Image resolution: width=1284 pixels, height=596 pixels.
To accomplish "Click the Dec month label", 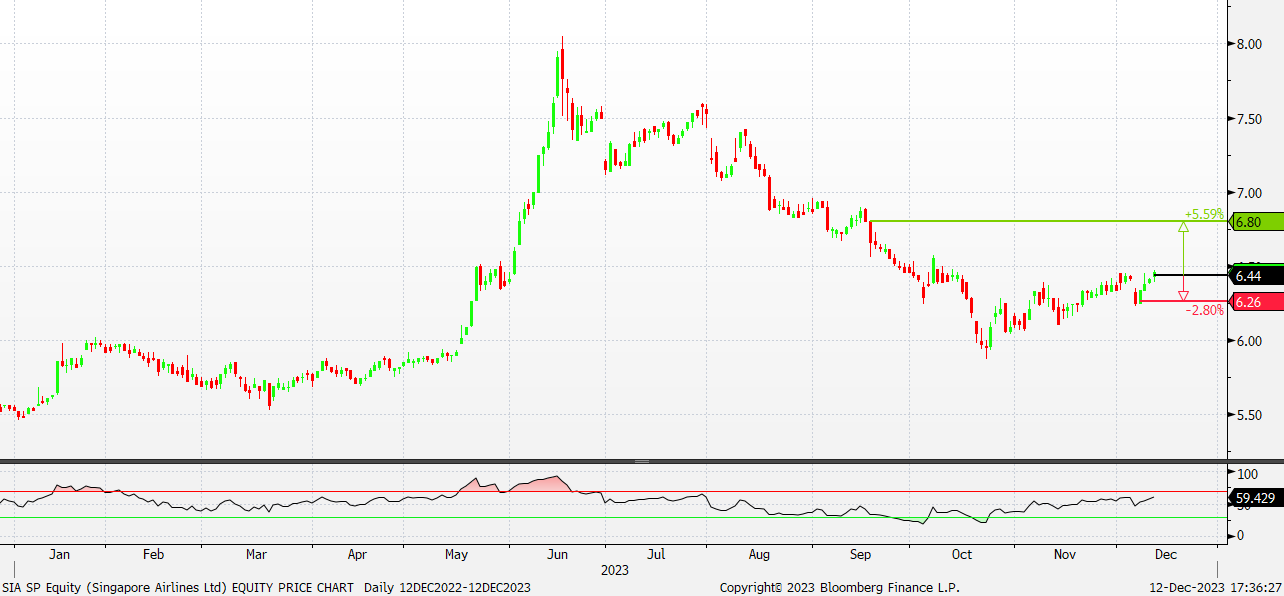I will (1167, 553).
